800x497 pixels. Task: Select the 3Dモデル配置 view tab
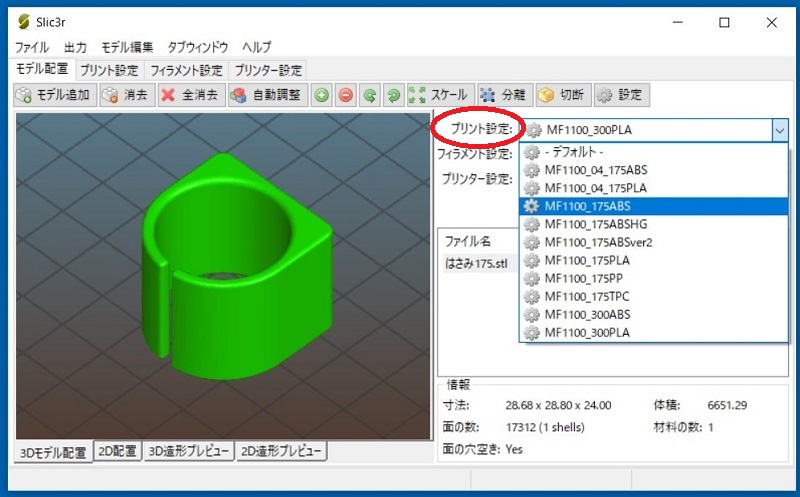[53, 452]
